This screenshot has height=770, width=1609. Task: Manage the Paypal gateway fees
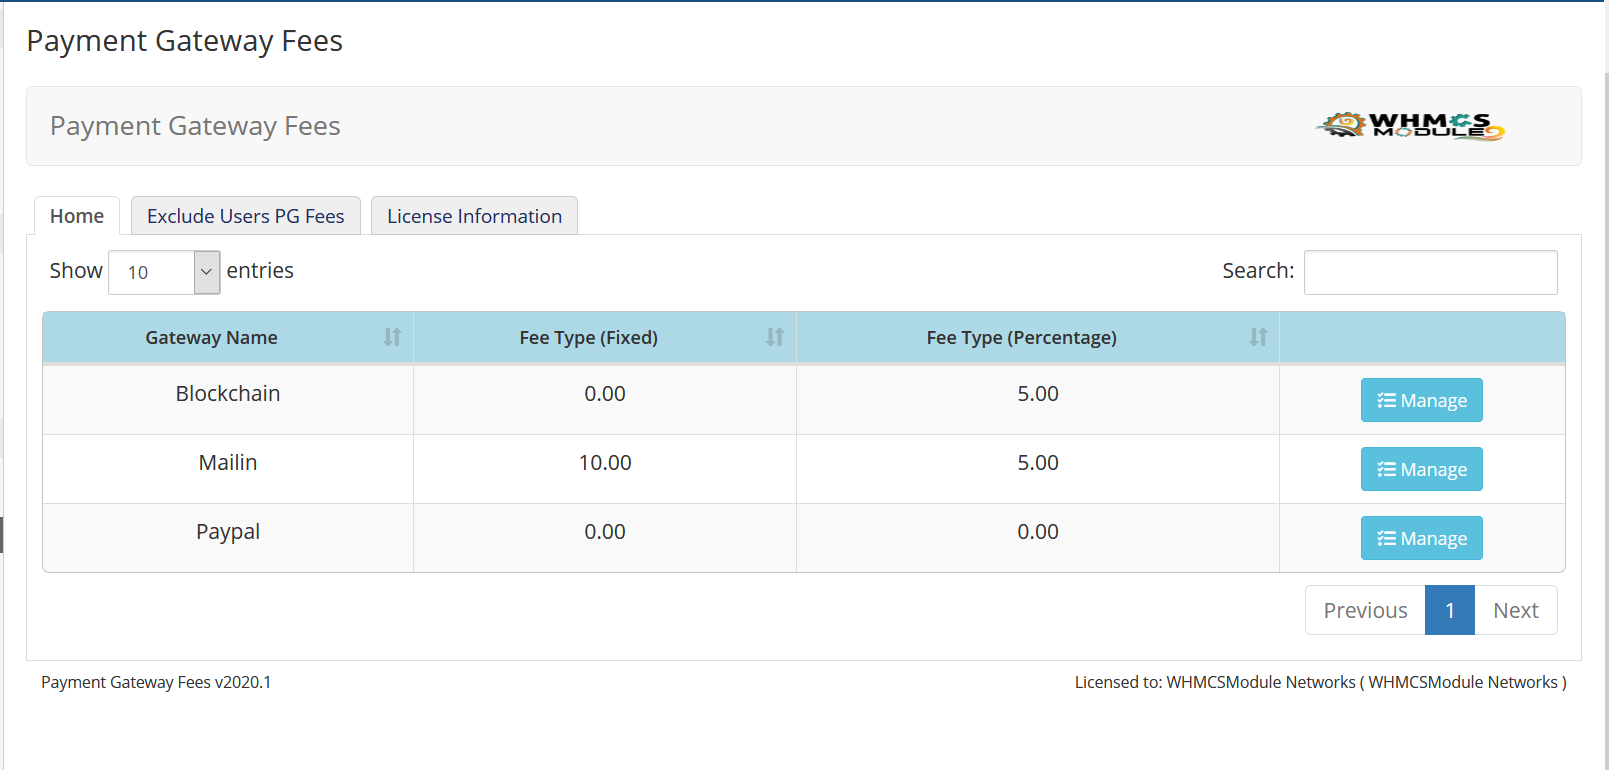(x=1422, y=538)
